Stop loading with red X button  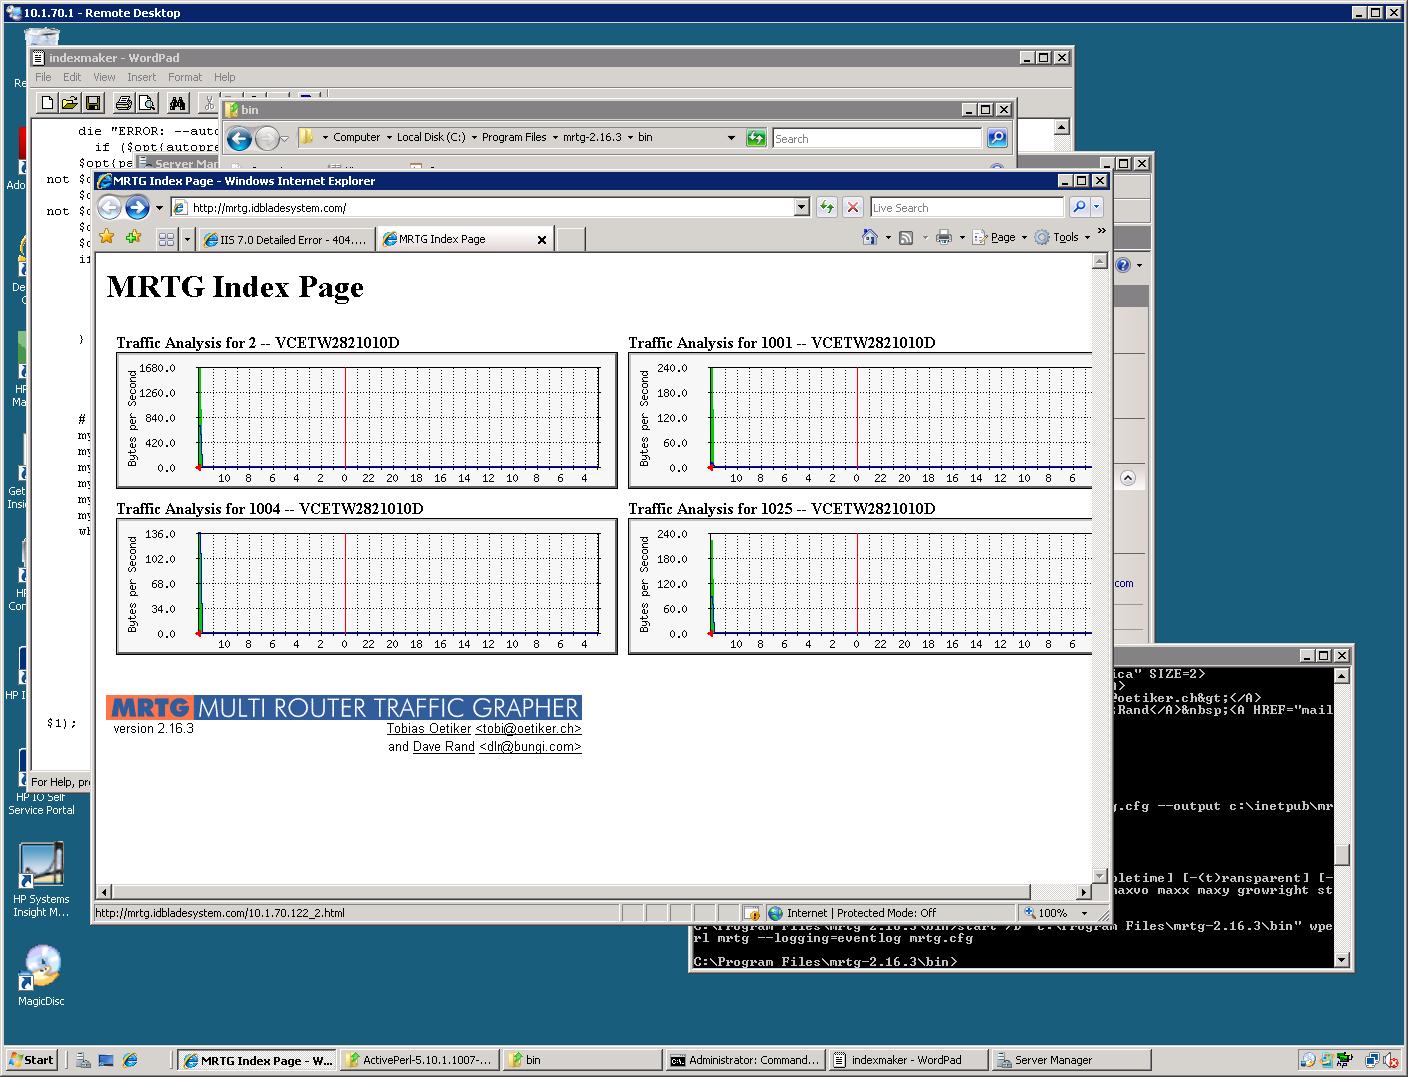click(853, 207)
